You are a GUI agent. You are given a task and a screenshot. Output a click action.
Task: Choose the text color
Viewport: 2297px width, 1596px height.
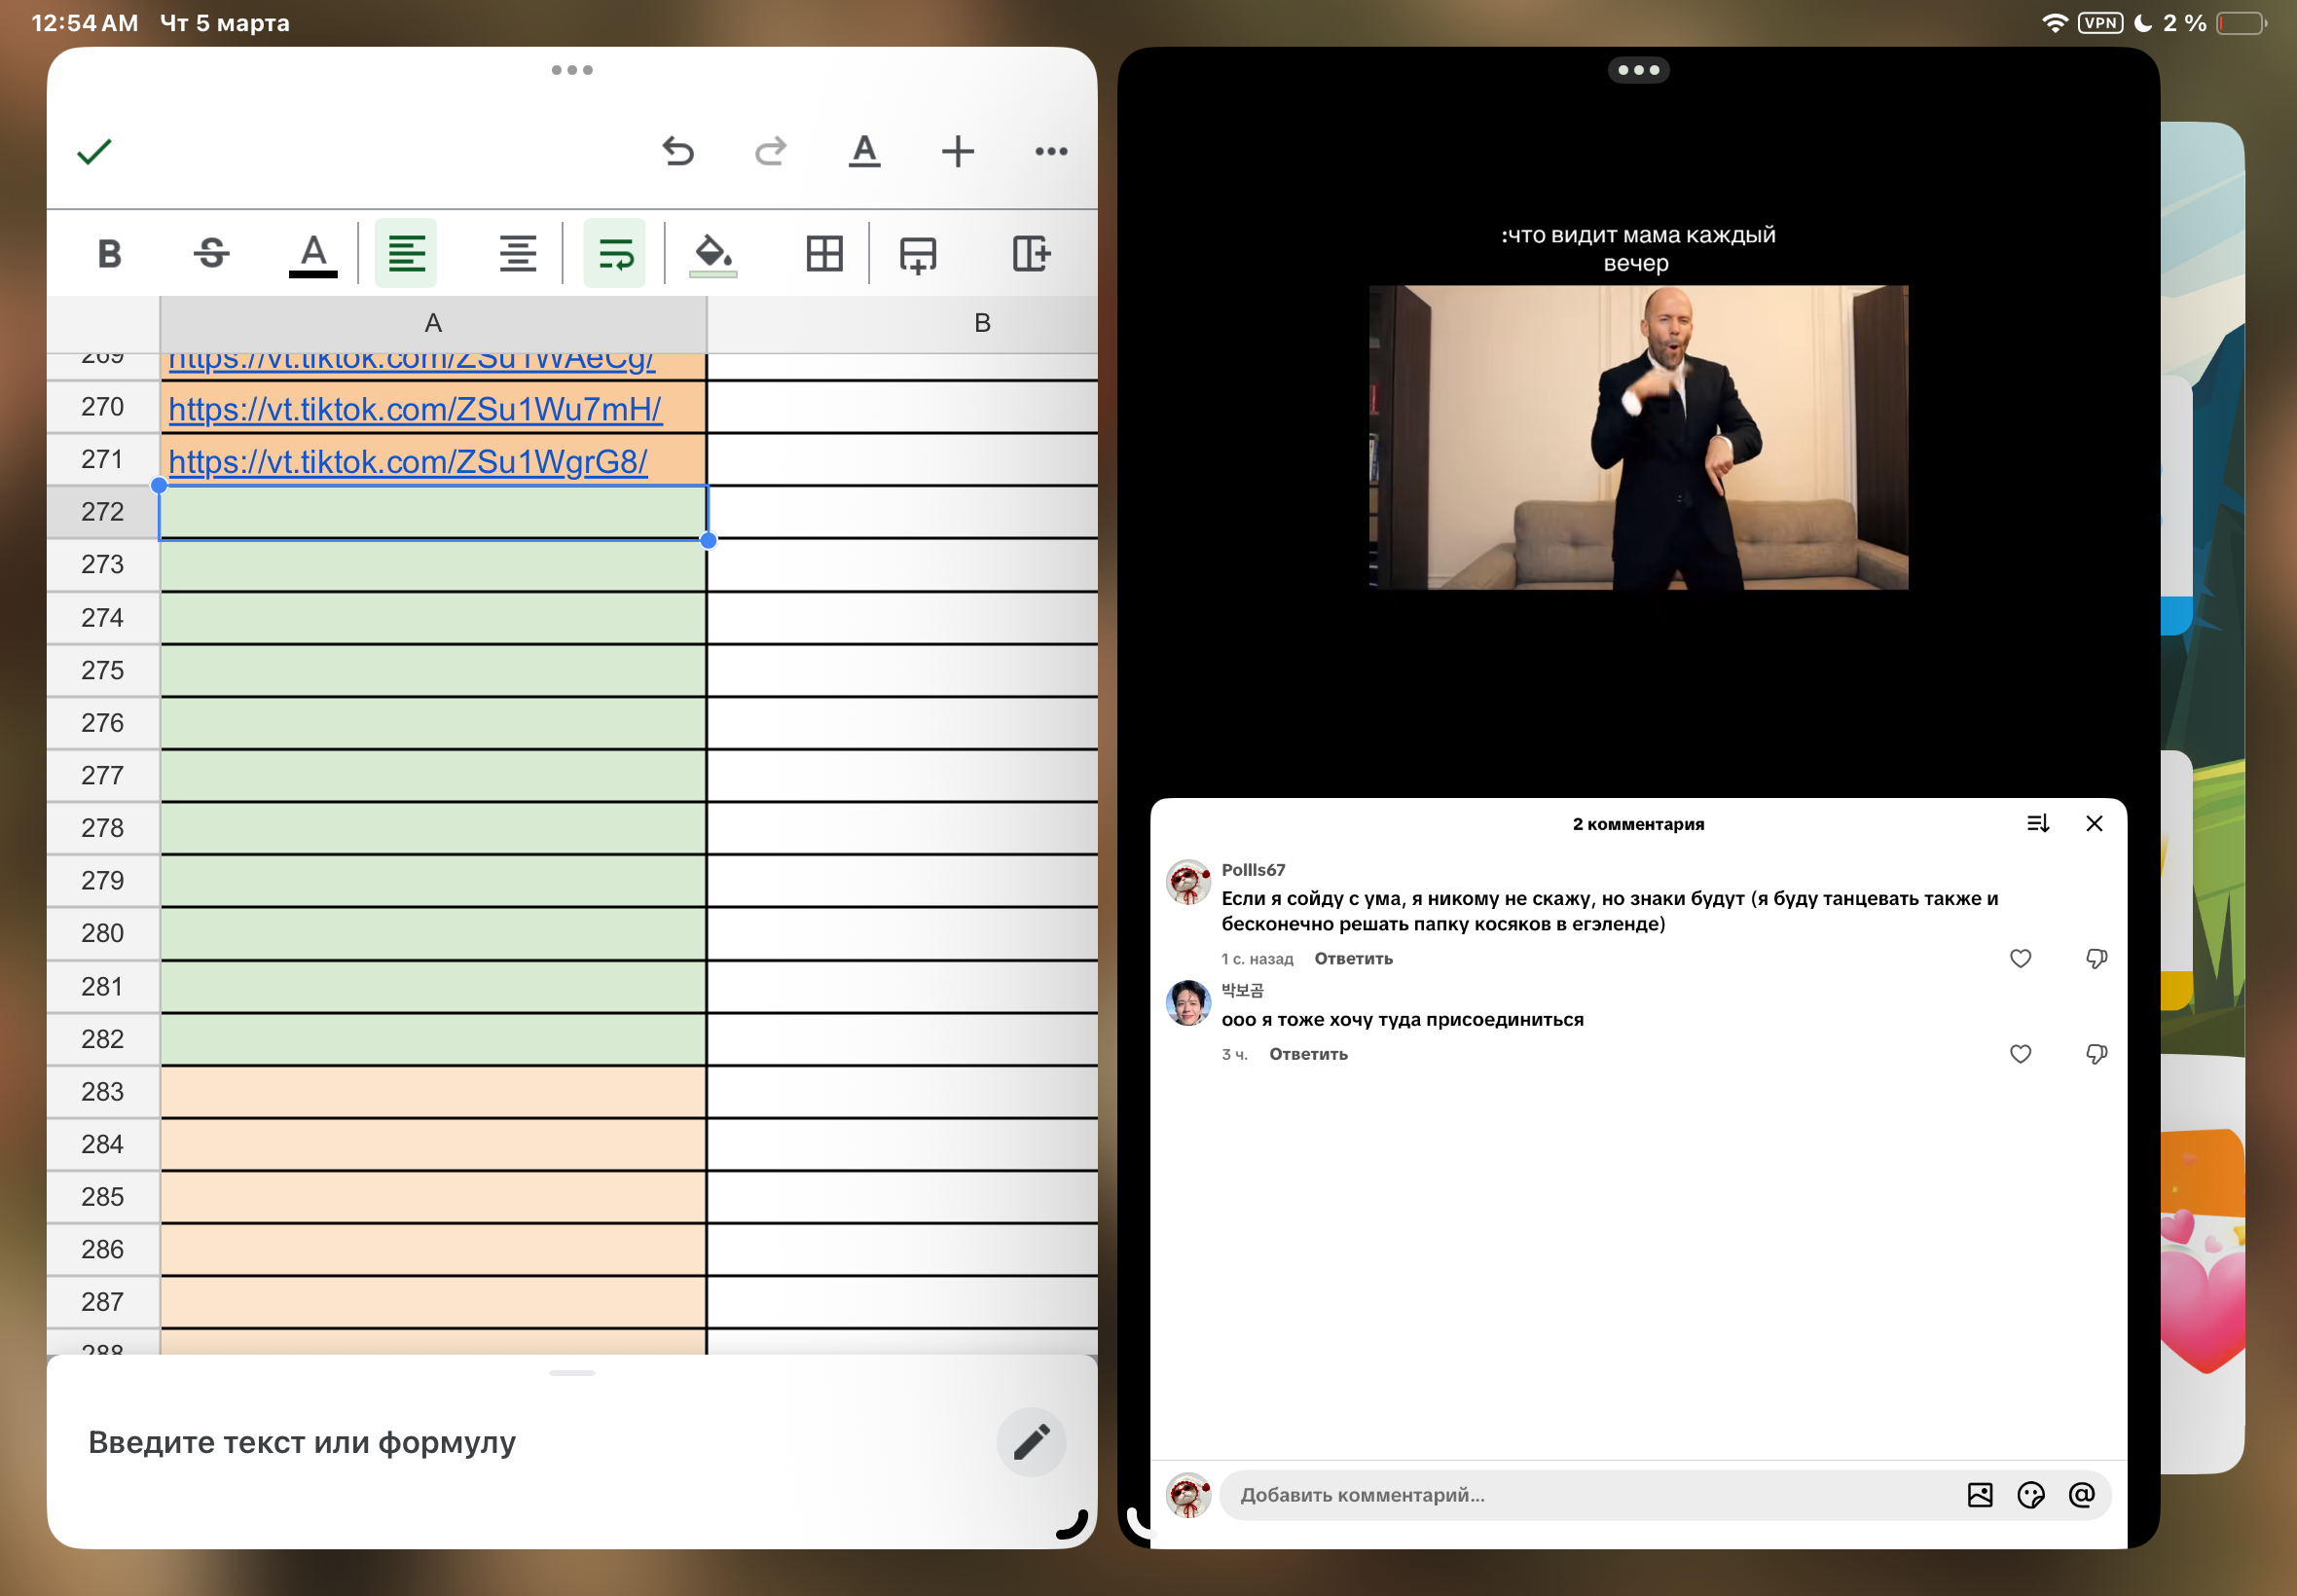(313, 254)
